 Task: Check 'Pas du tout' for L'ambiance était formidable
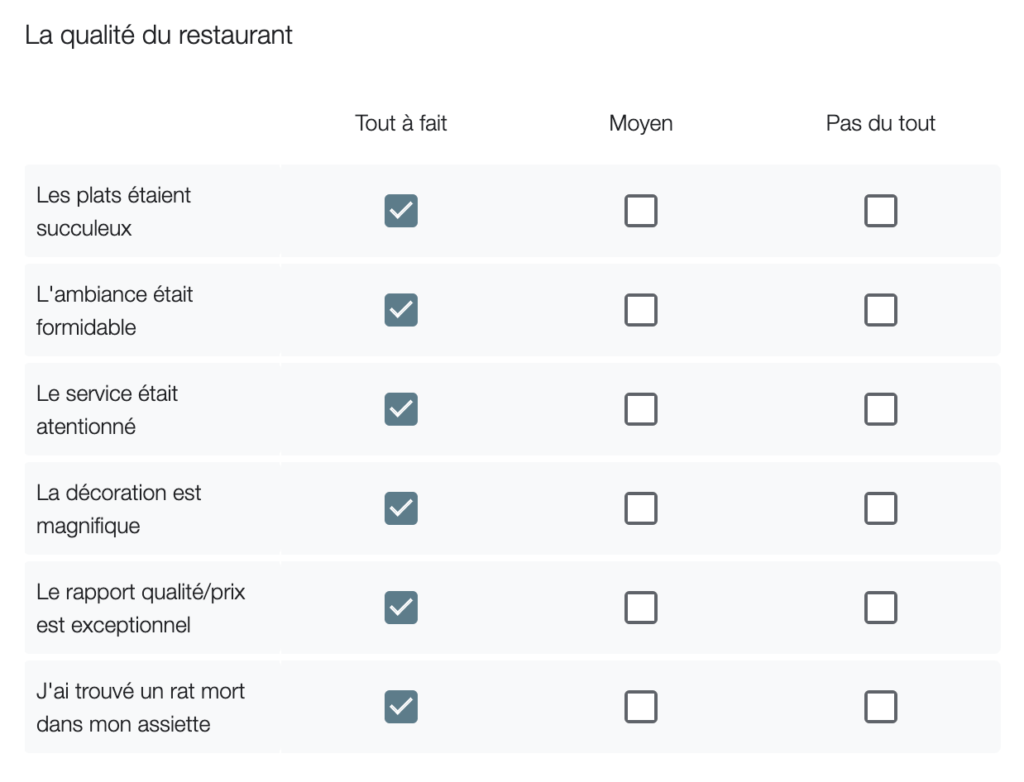coord(880,310)
